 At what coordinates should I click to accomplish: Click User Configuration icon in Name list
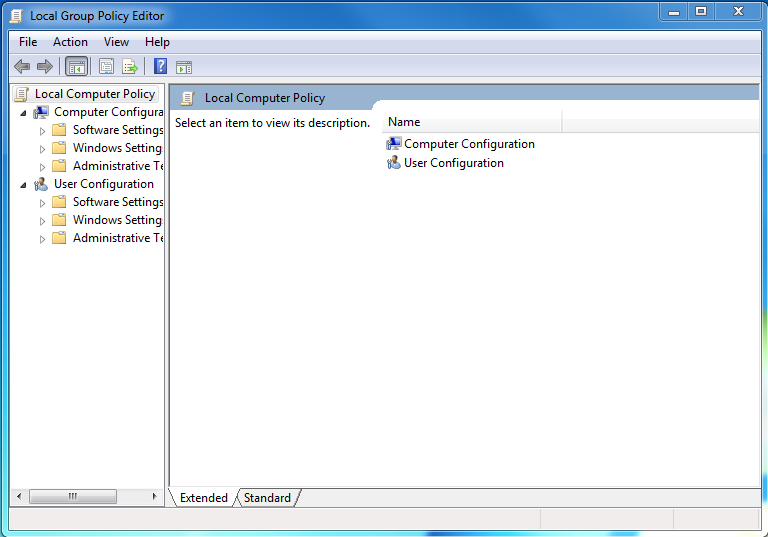393,163
